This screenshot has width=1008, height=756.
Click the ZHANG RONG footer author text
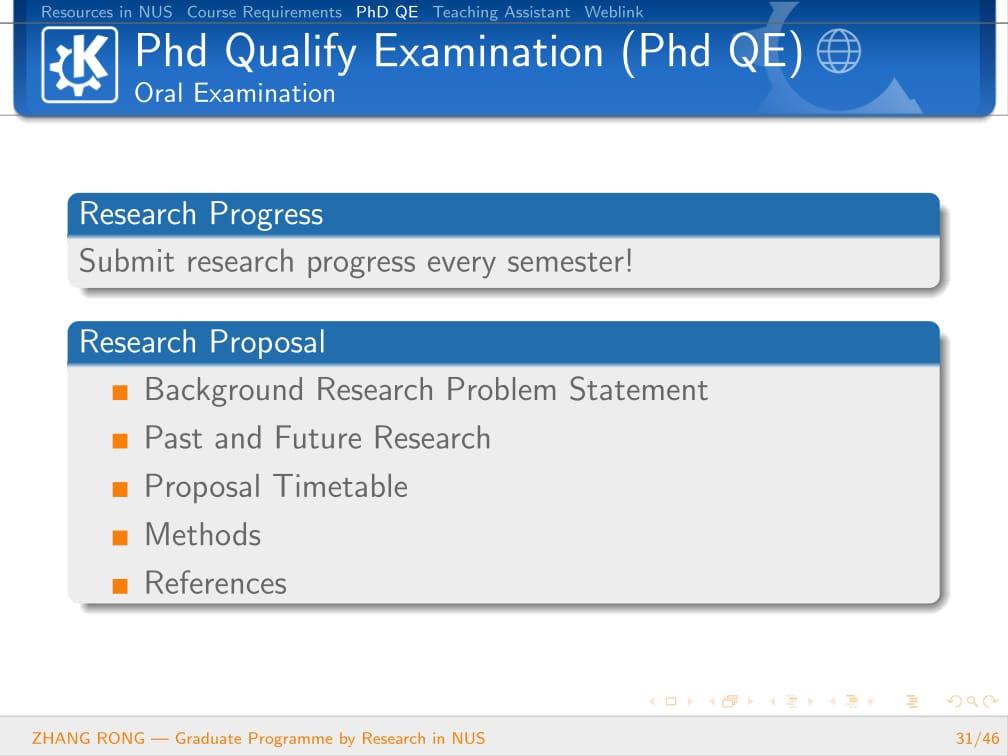(89, 738)
